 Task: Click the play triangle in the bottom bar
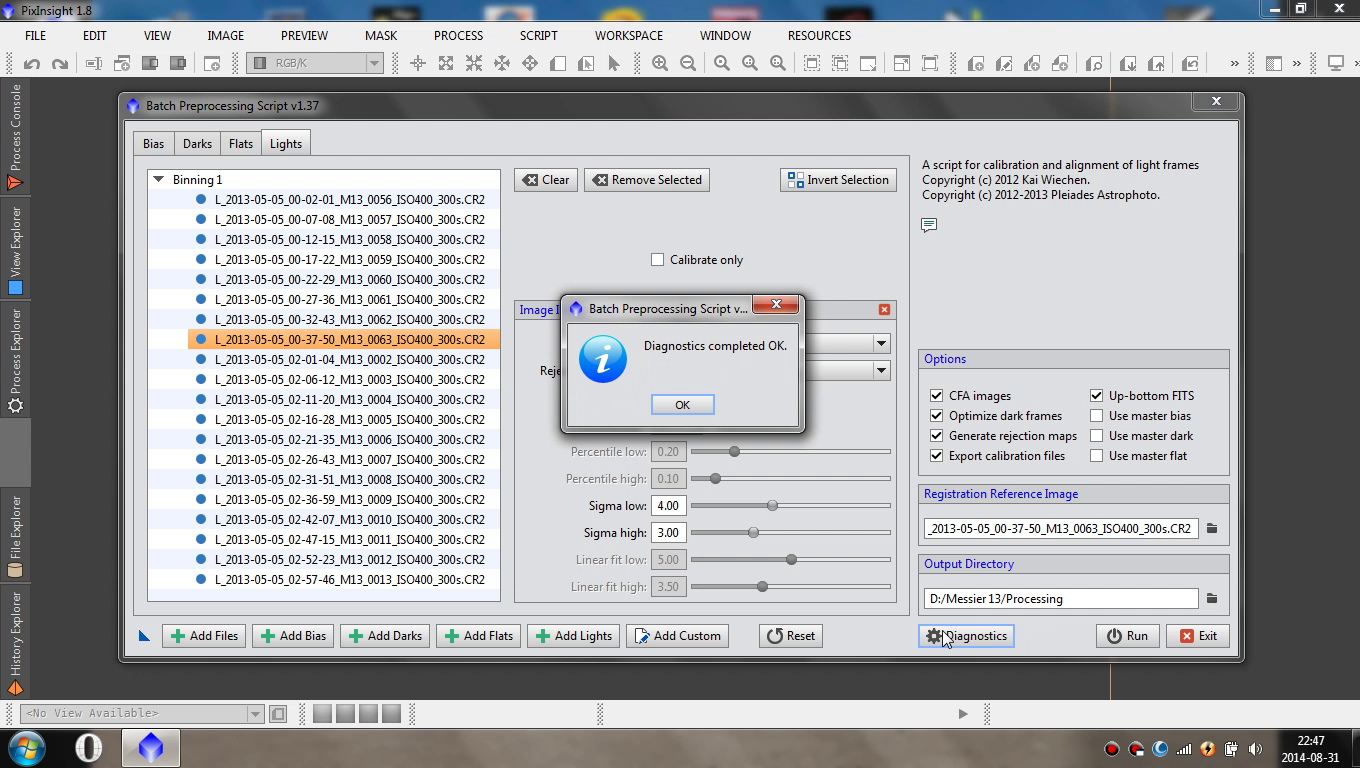click(x=962, y=713)
